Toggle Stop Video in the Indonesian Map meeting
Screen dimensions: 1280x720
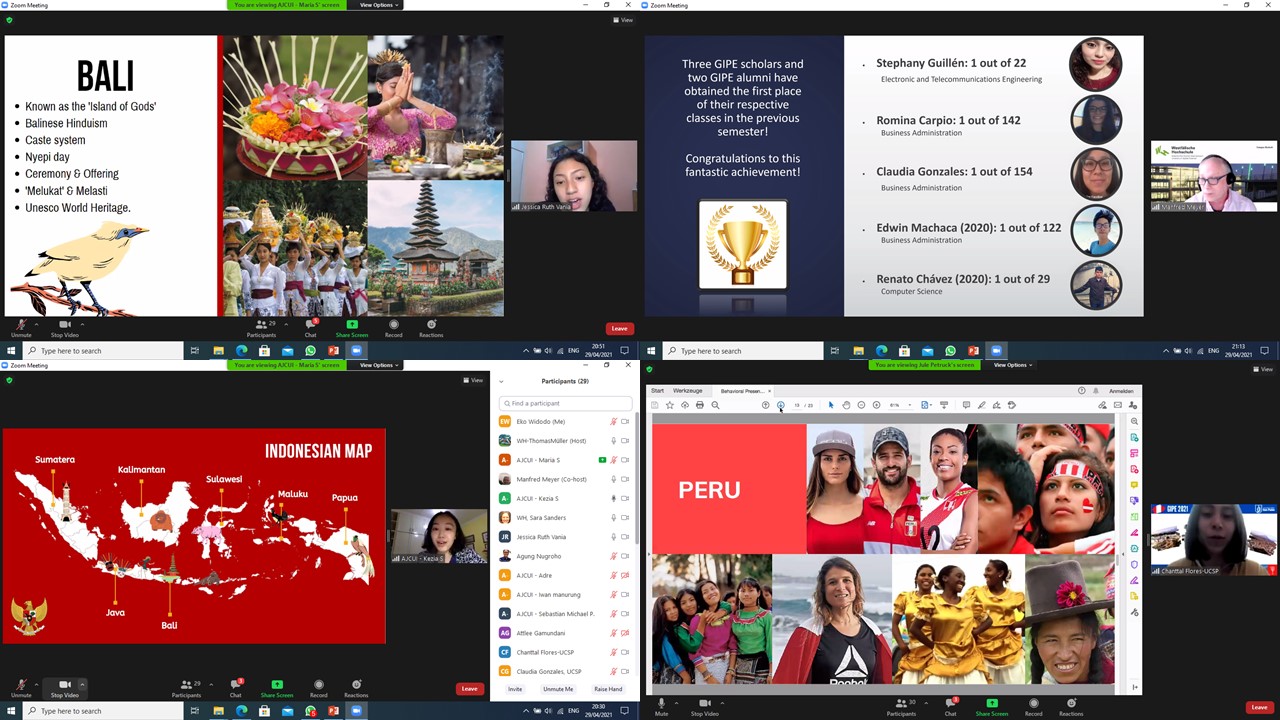coord(65,688)
